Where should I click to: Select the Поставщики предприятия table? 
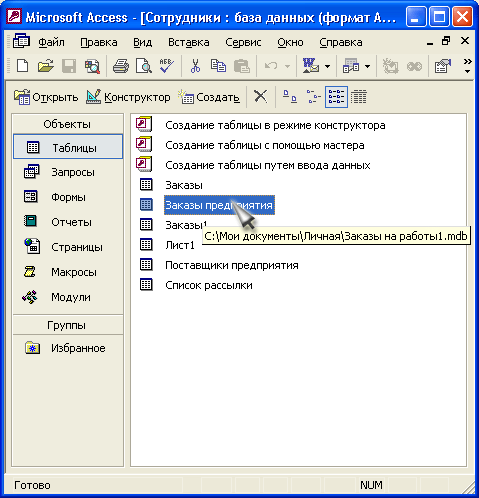232,265
